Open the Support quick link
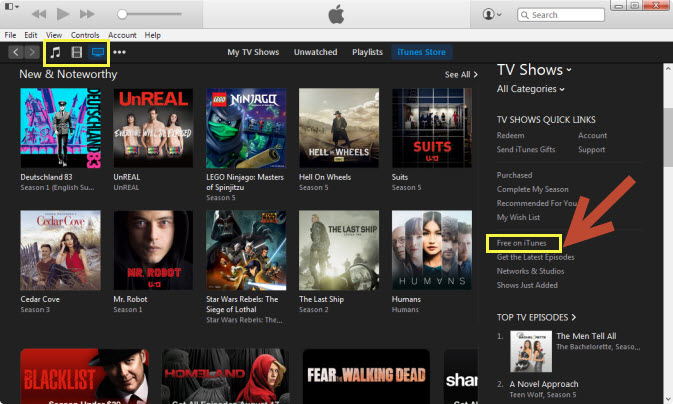The width and height of the screenshot is (673, 404). pos(591,150)
